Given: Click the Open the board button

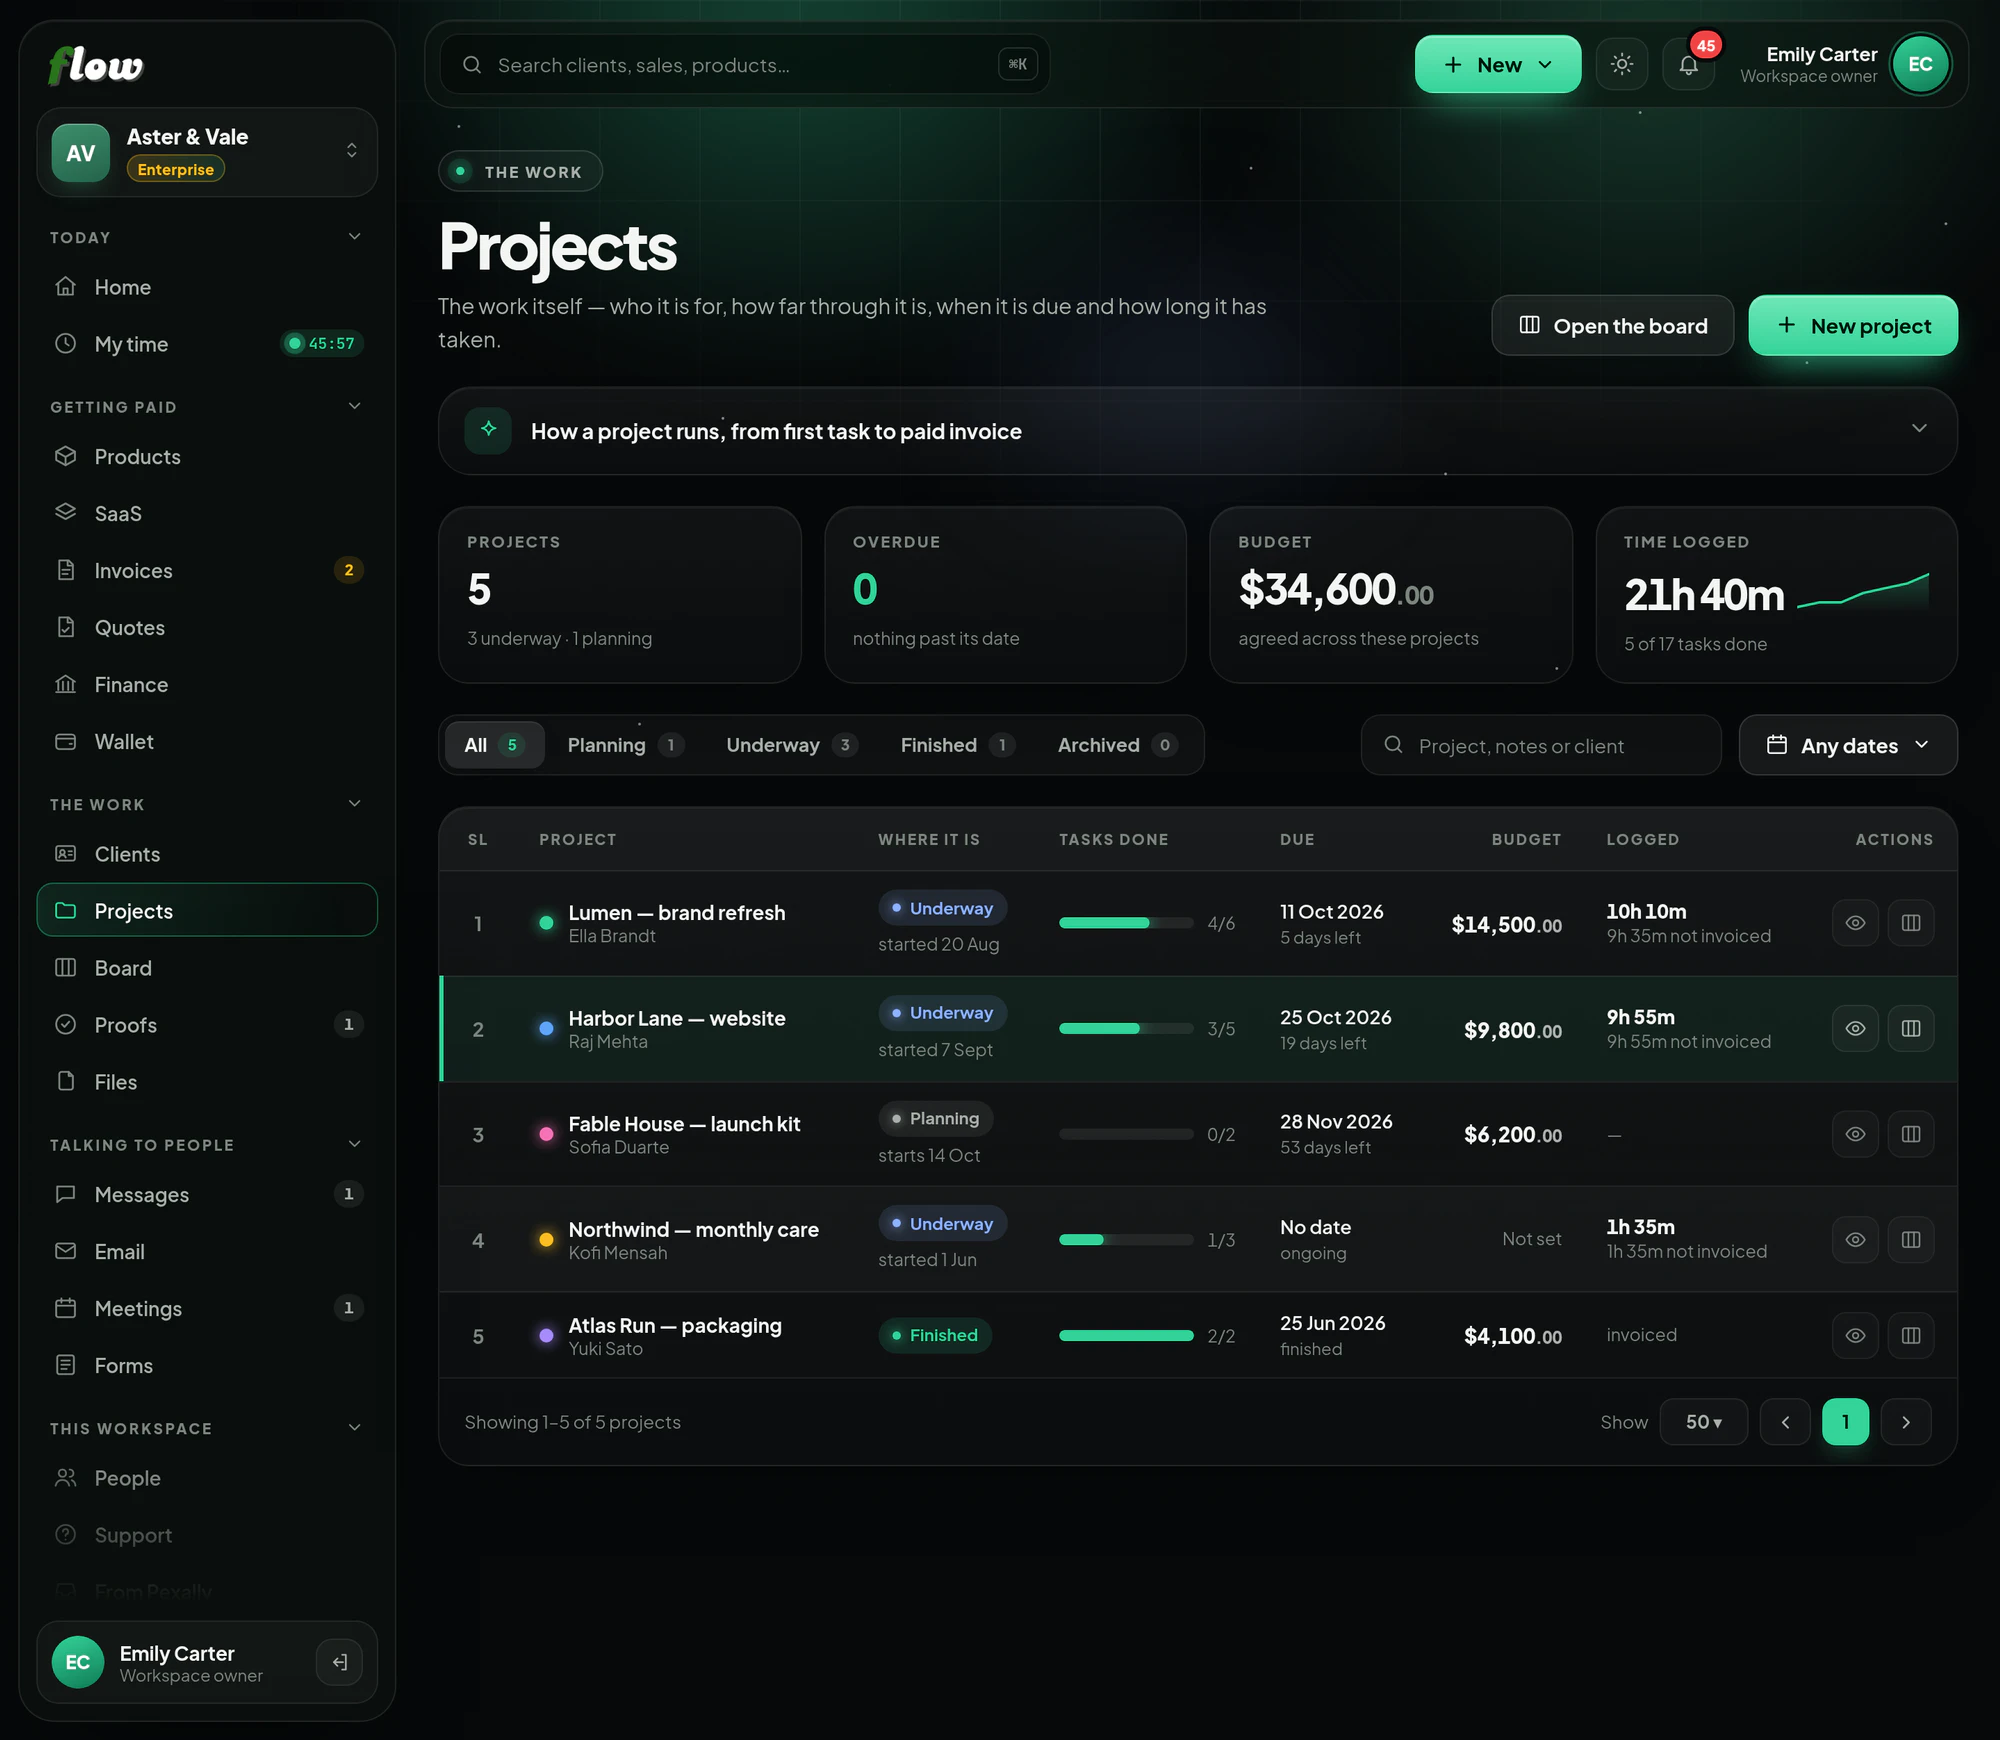Looking at the screenshot, I should pyautogui.click(x=1612, y=325).
